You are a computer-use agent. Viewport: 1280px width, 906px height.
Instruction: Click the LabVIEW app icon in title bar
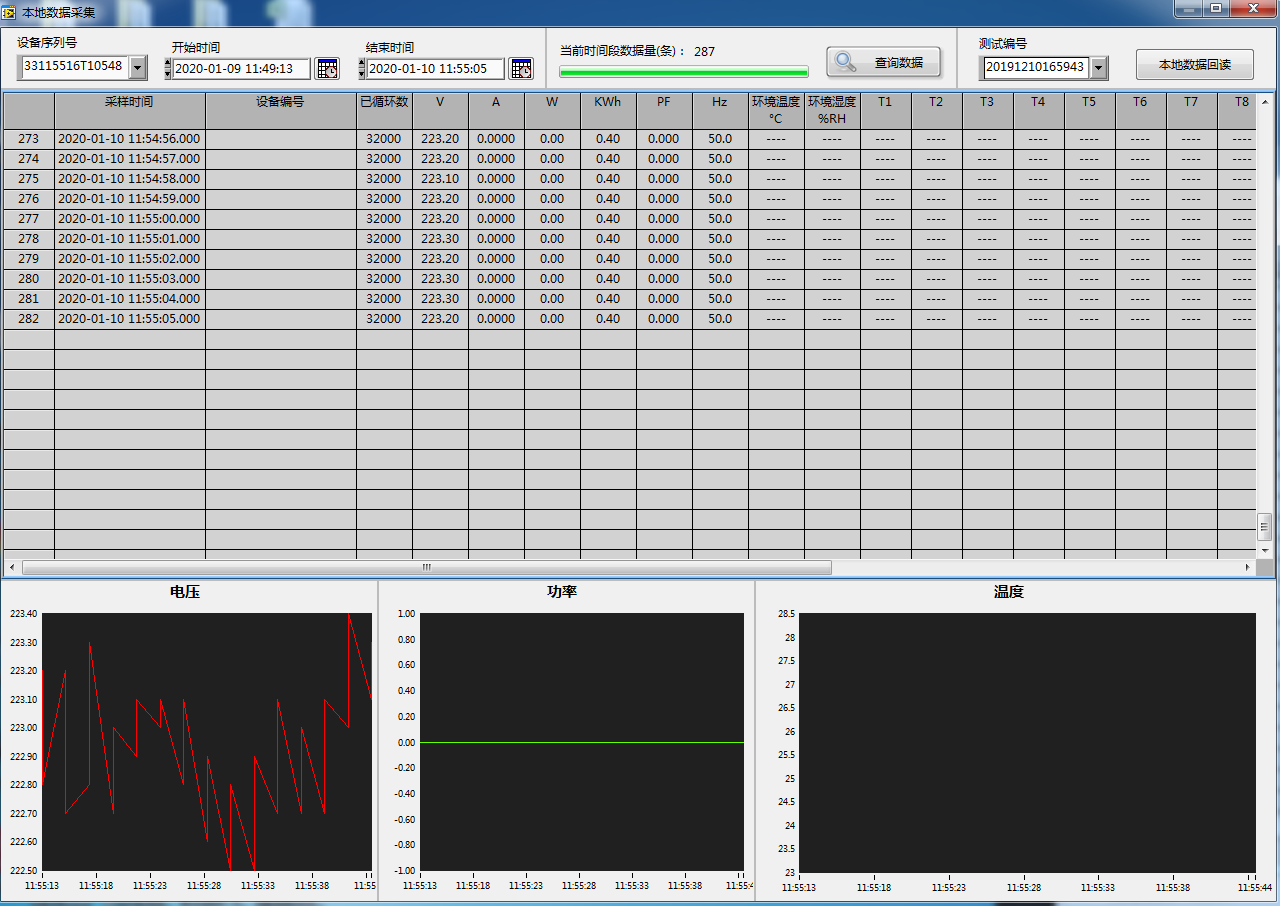point(9,11)
